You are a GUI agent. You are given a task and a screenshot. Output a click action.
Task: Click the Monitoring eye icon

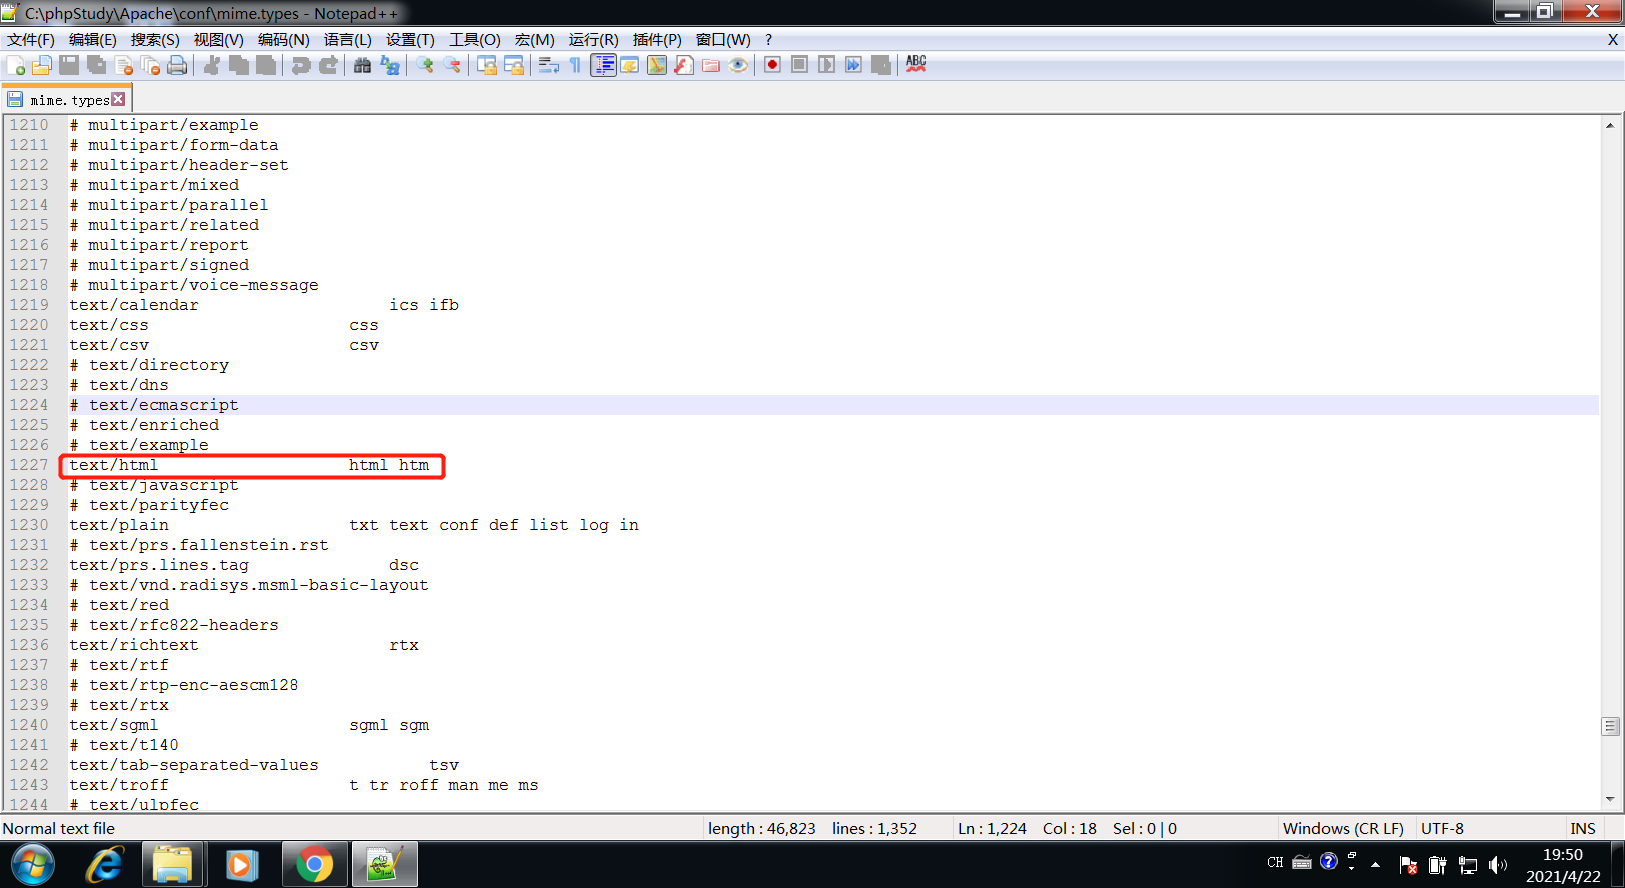738,65
